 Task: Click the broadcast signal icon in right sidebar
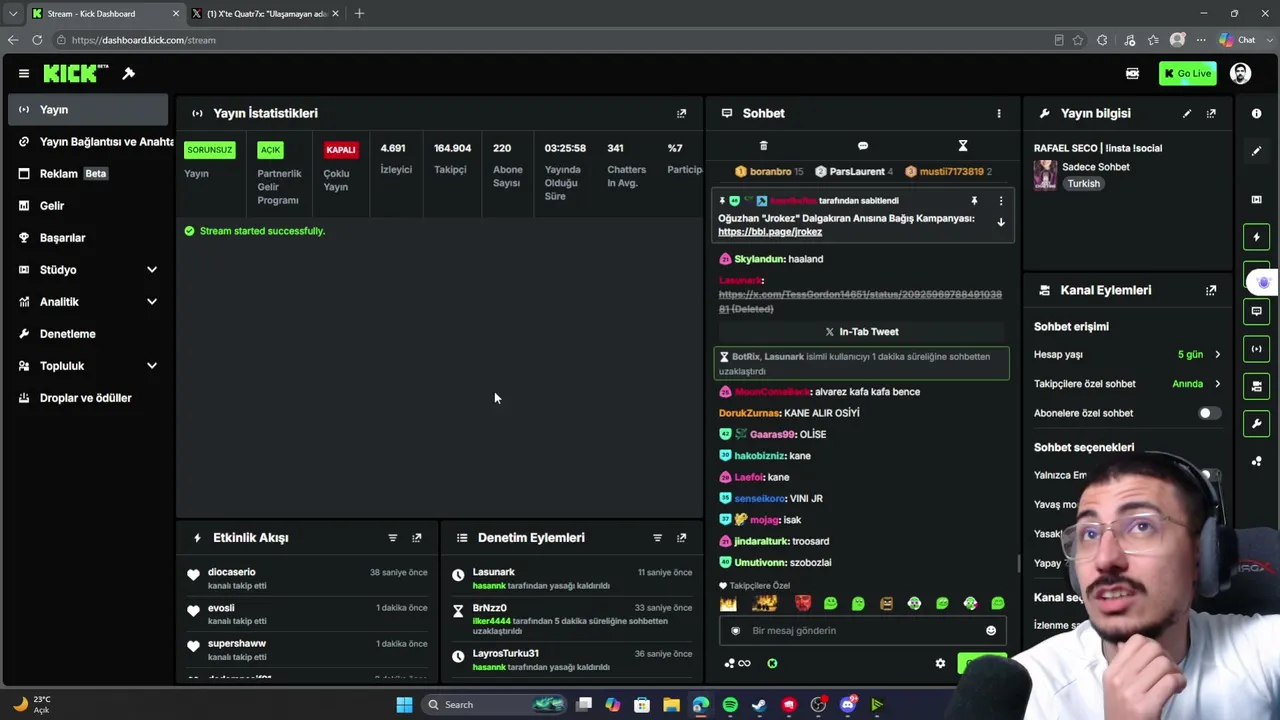coord(1257,349)
